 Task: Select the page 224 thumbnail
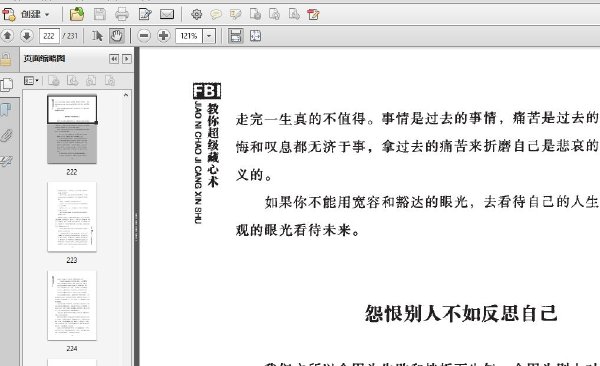pyautogui.click(x=72, y=305)
